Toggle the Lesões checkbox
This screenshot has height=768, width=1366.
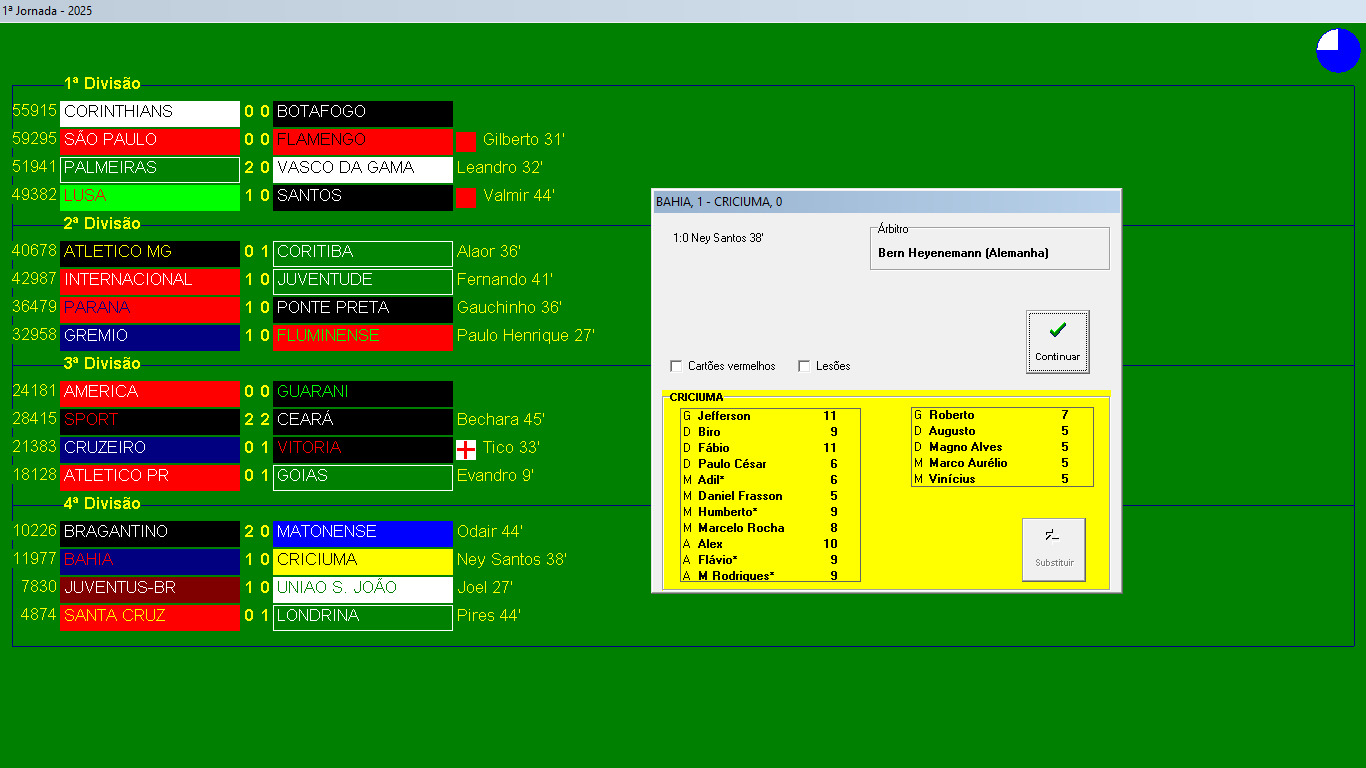tap(804, 366)
